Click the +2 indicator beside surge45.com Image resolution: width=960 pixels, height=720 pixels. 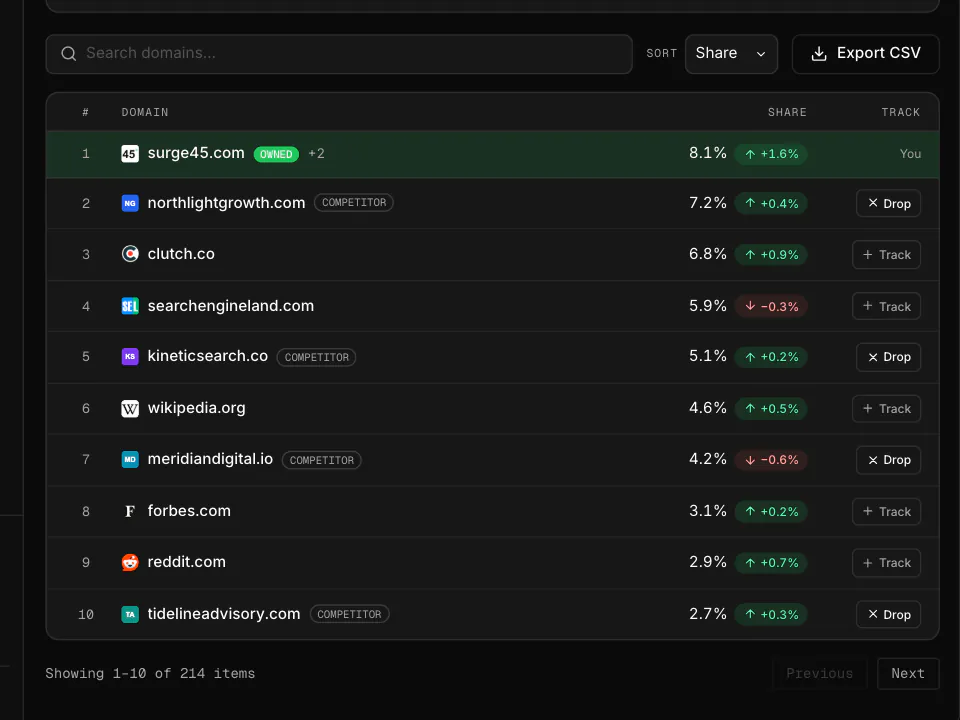tap(317, 154)
